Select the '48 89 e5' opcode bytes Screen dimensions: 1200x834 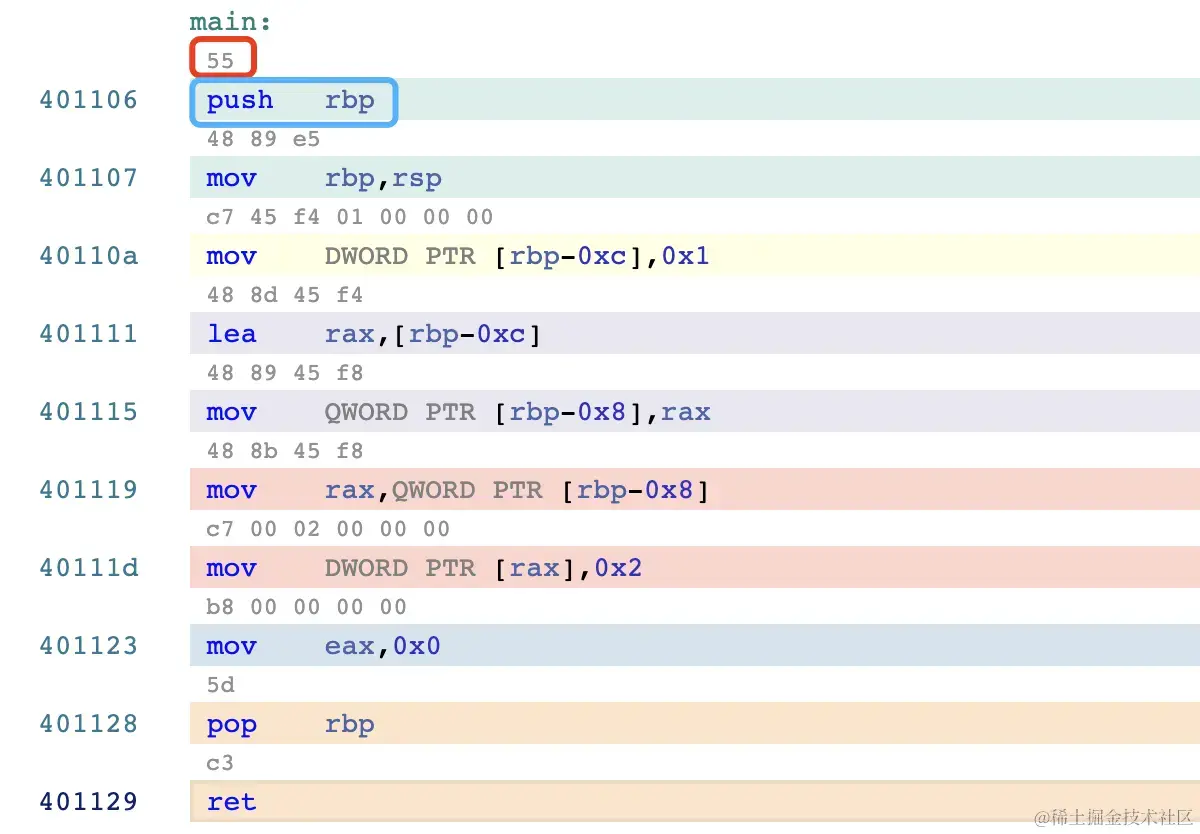pyautogui.click(x=264, y=139)
